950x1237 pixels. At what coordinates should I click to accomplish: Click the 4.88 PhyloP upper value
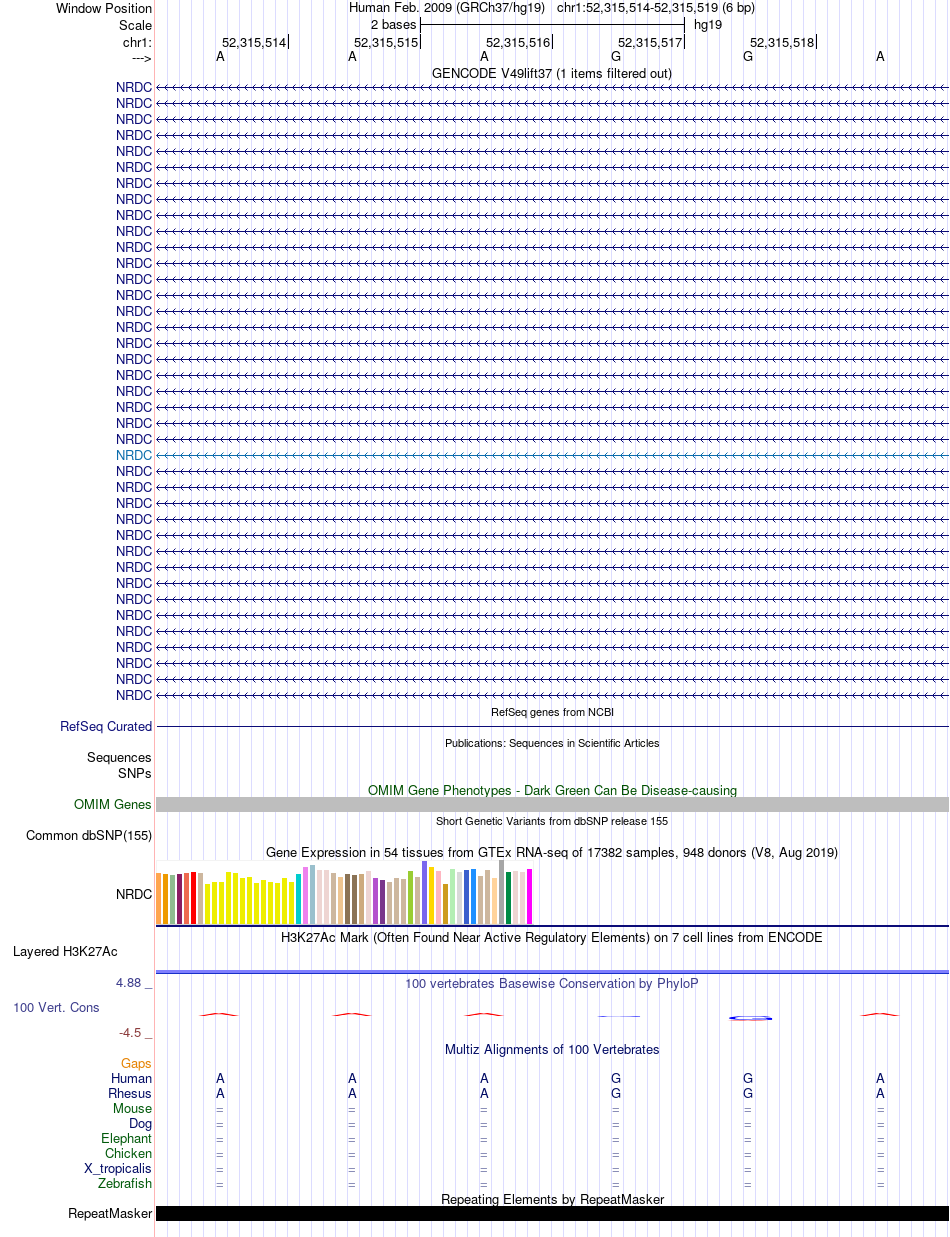click(130, 984)
